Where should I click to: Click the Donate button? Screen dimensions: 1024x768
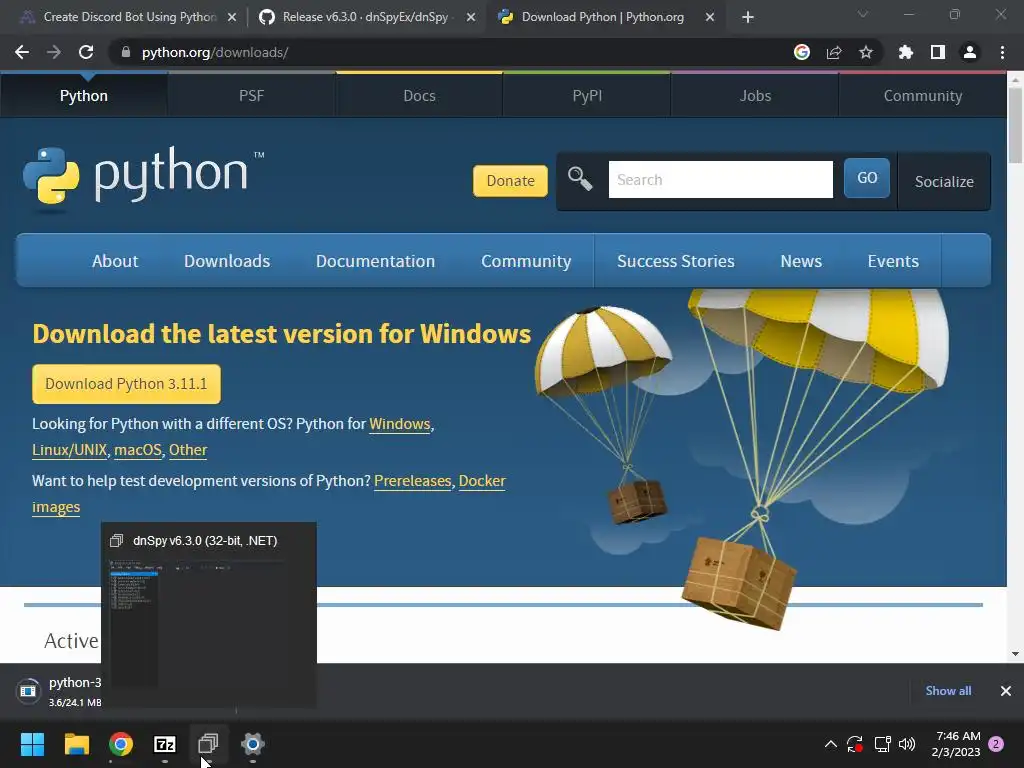(x=510, y=181)
